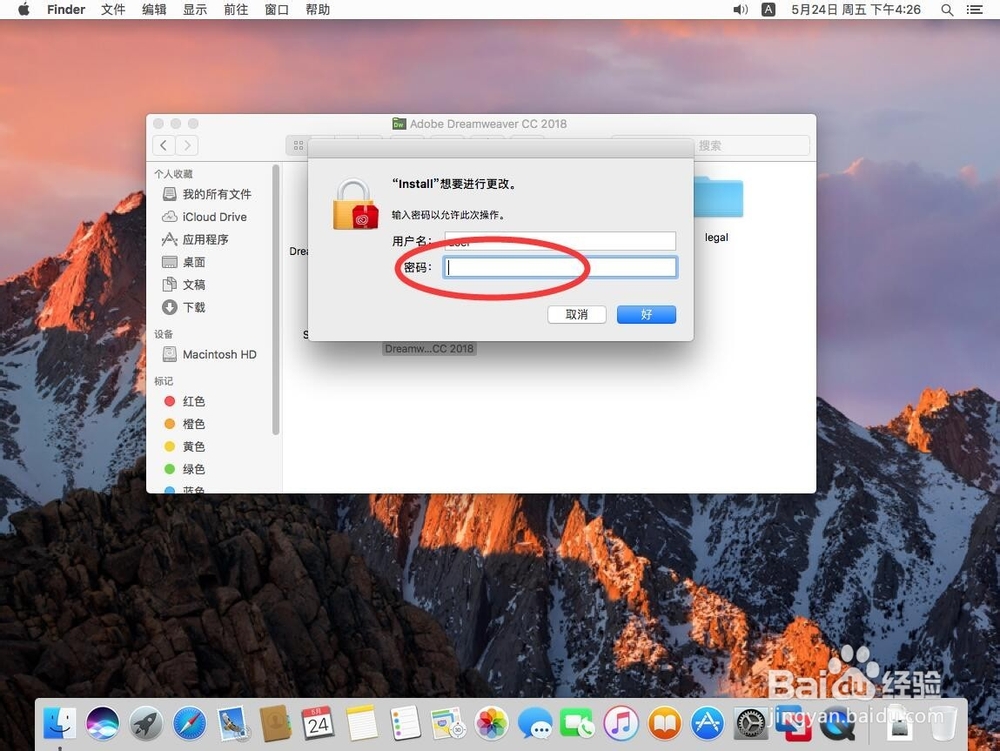Open Contacts book icon in dock

276,724
